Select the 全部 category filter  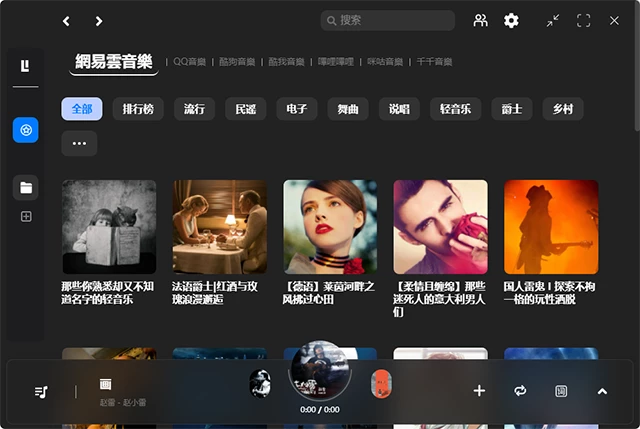click(x=82, y=109)
